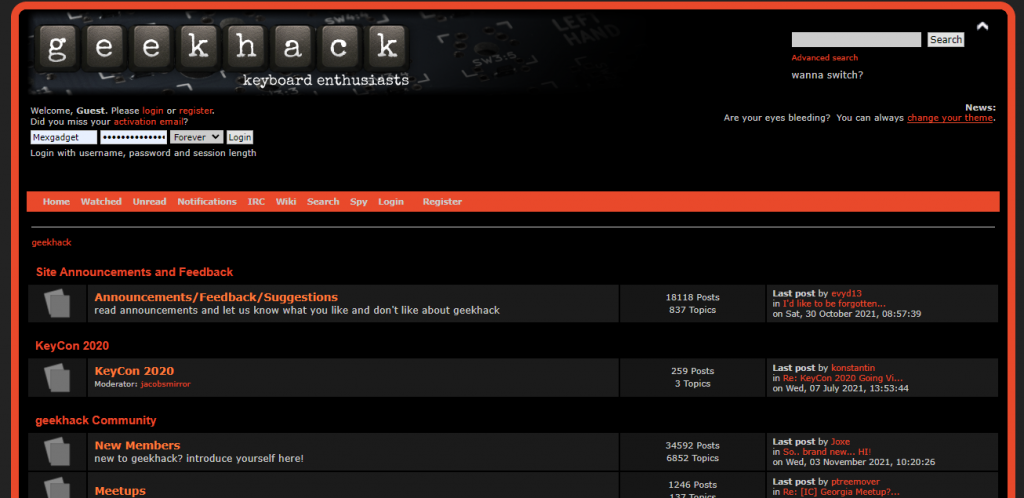Screen dimensions: 1024x498
Task: Open the New Members board
Action: tap(137, 445)
